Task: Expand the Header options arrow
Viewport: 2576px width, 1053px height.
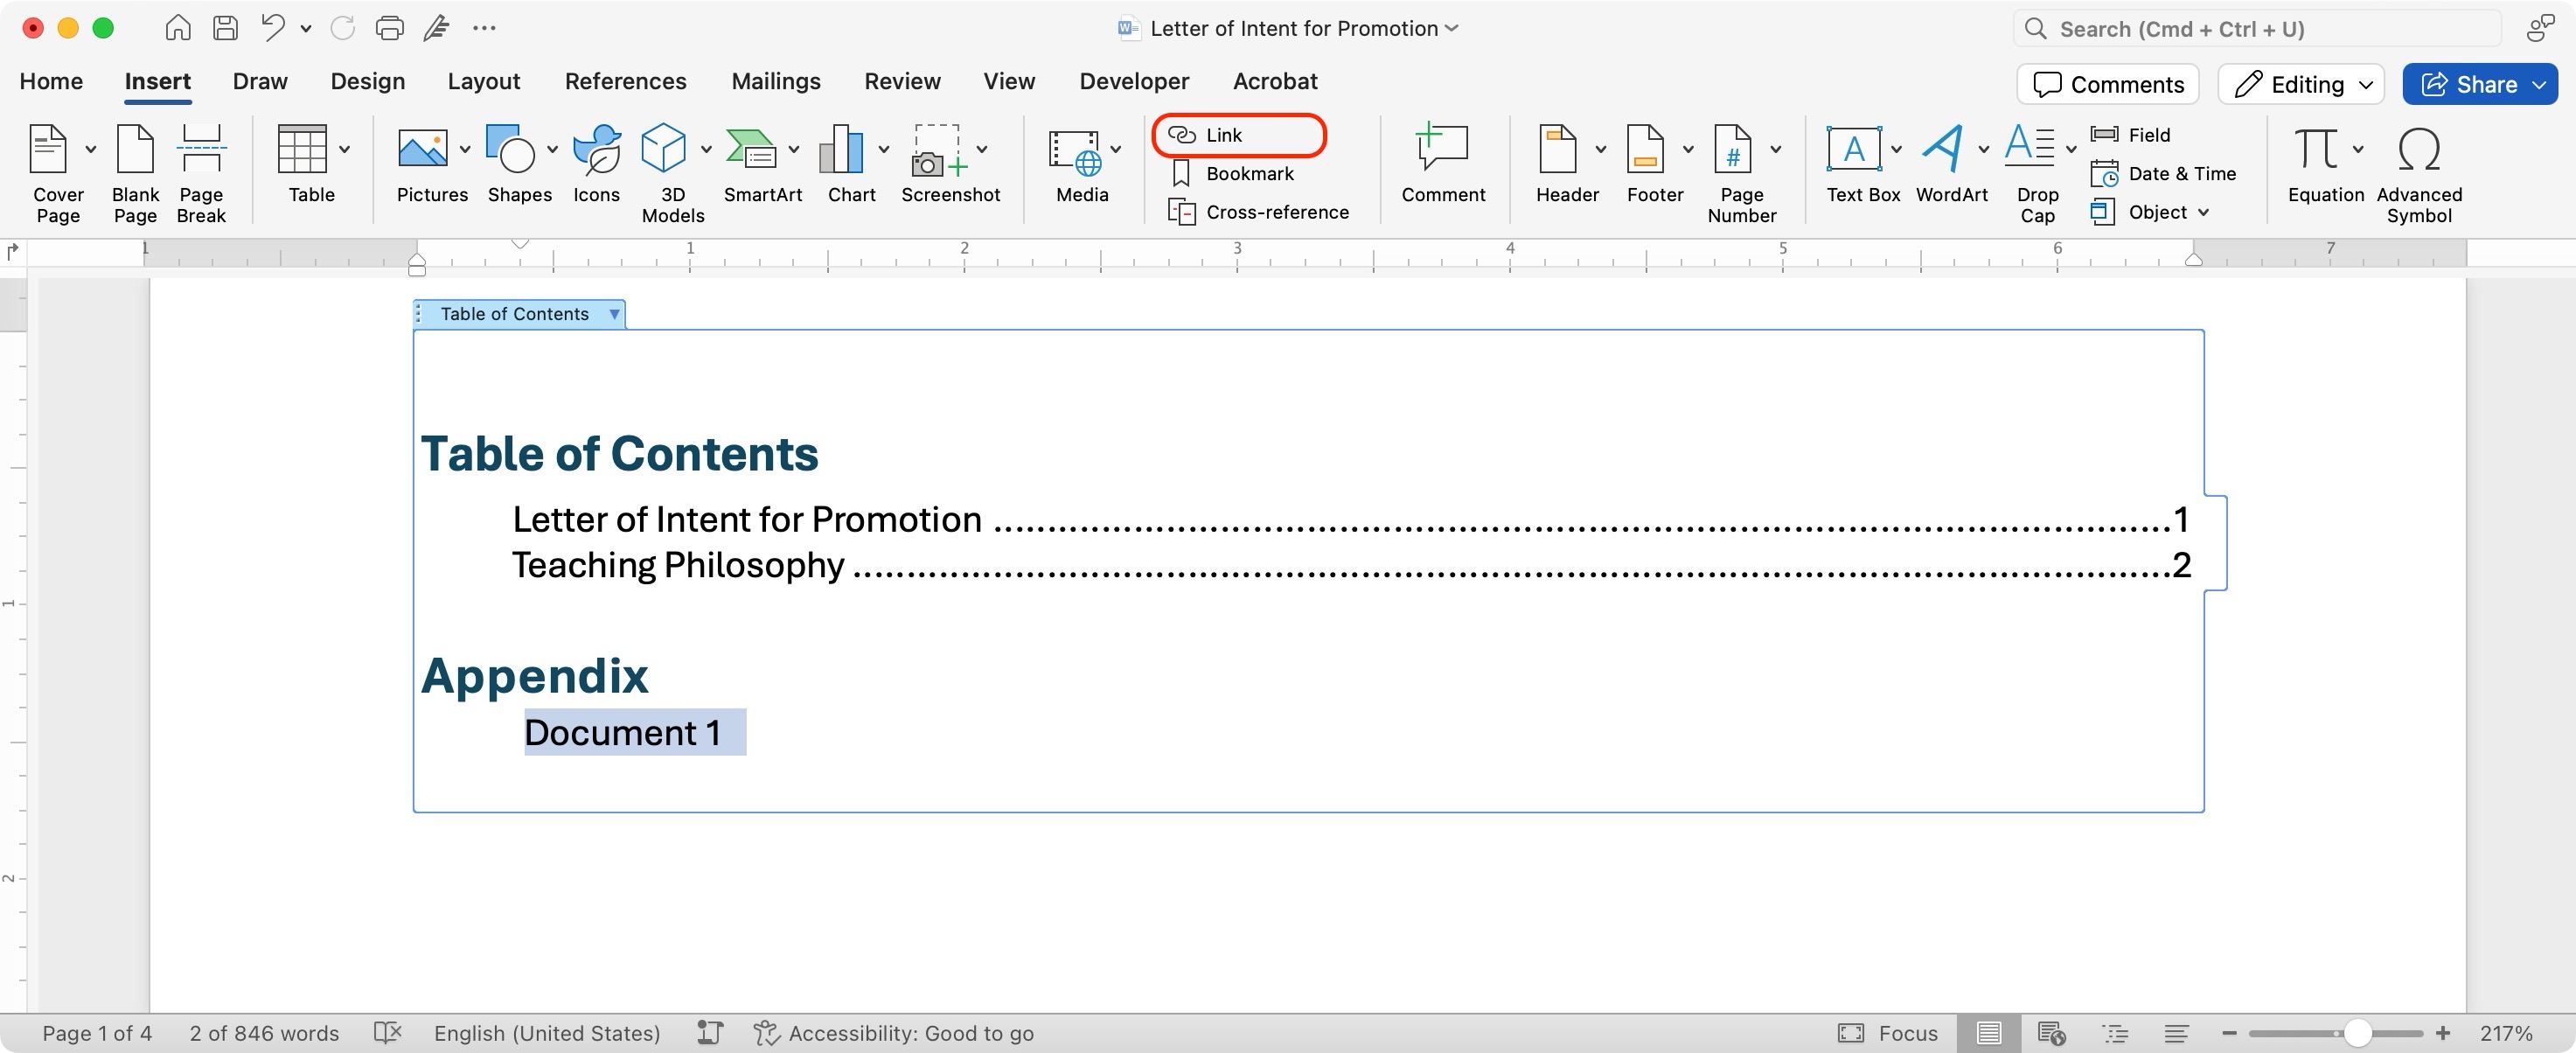Action: pos(1601,150)
